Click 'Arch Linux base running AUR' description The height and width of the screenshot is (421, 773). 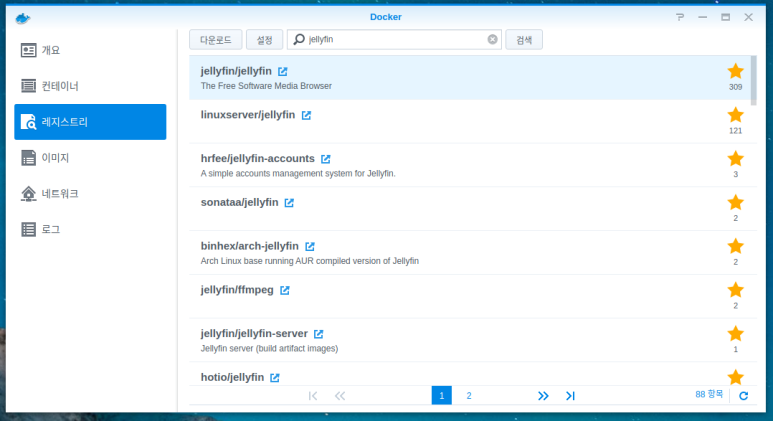[310, 261]
